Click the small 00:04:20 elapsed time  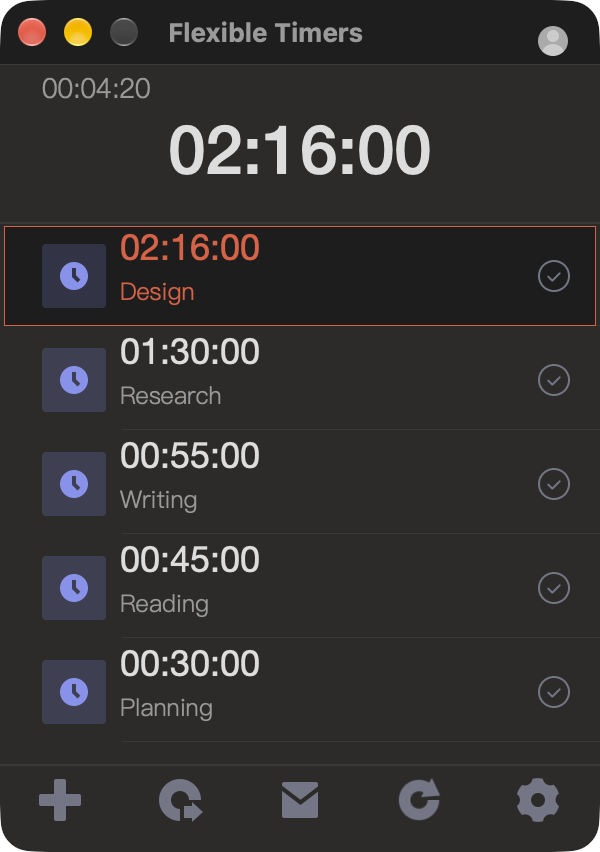(96, 89)
